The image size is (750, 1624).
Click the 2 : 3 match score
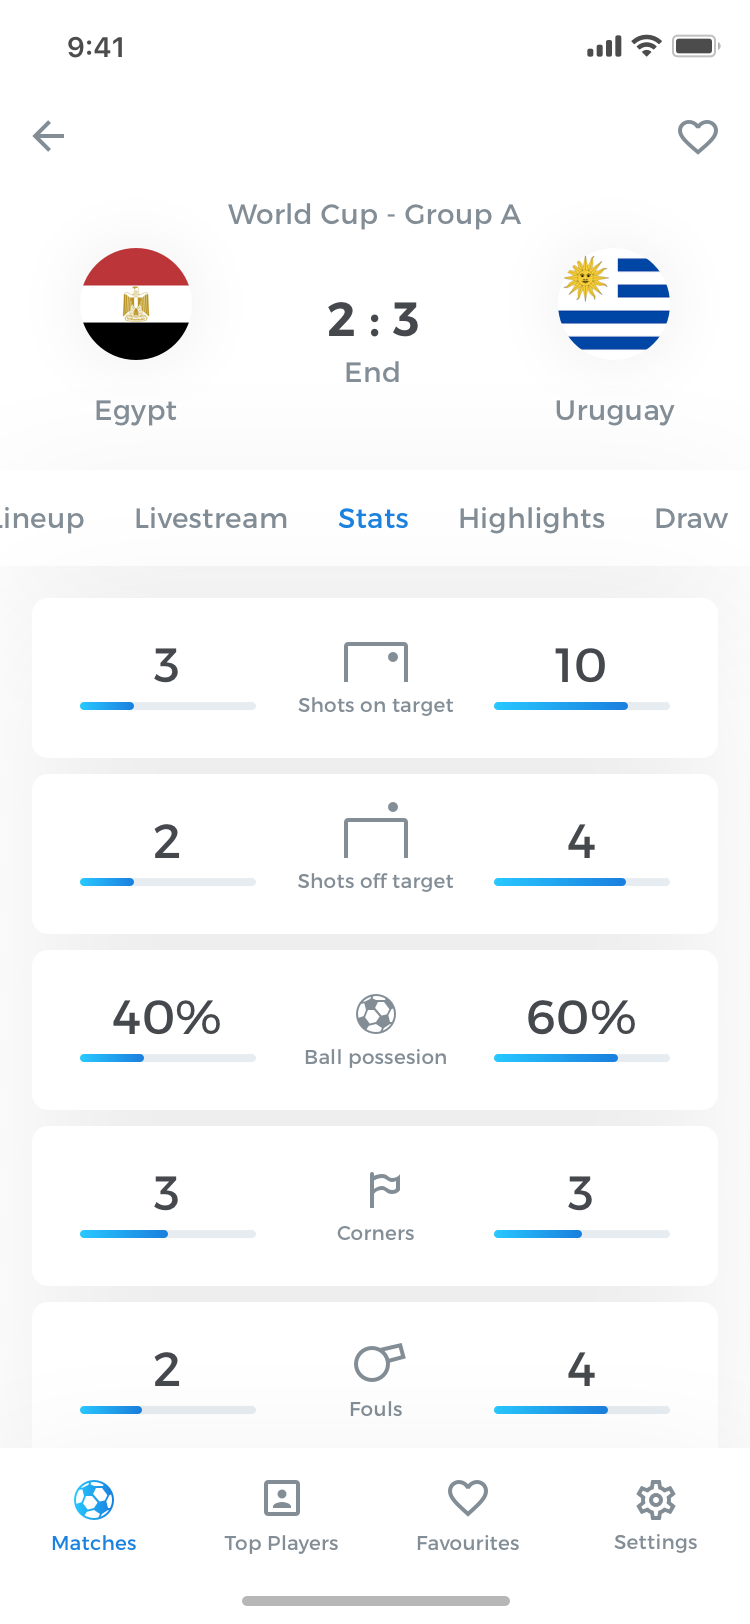pyautogui.click(x=373, y=320)
